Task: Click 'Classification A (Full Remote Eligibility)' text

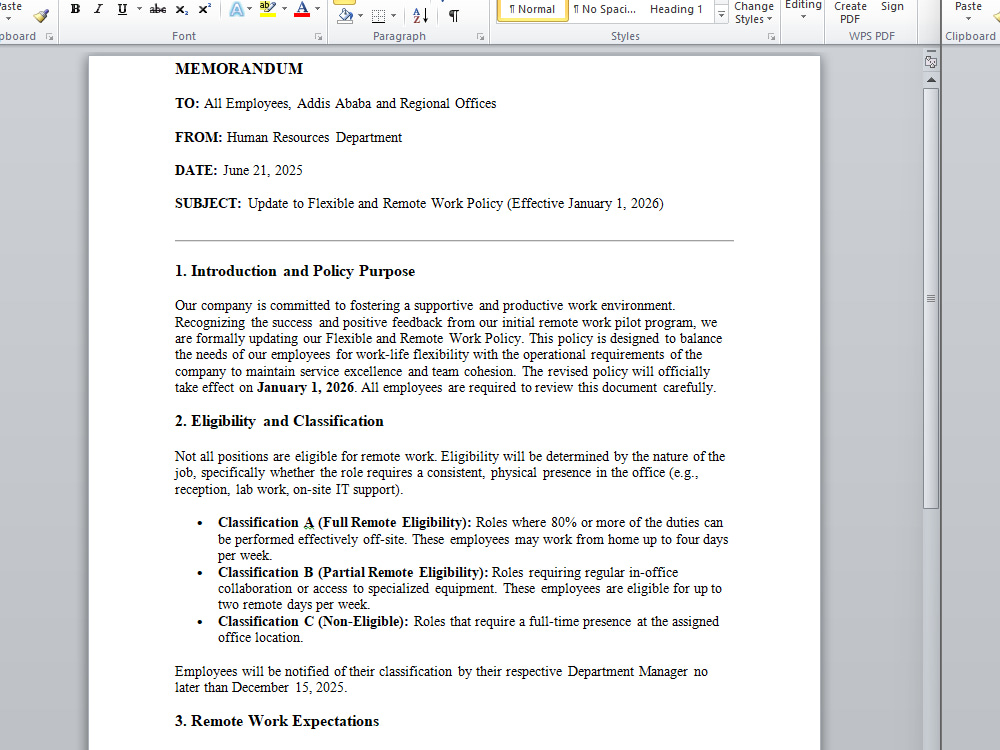Action: [344, 522]
